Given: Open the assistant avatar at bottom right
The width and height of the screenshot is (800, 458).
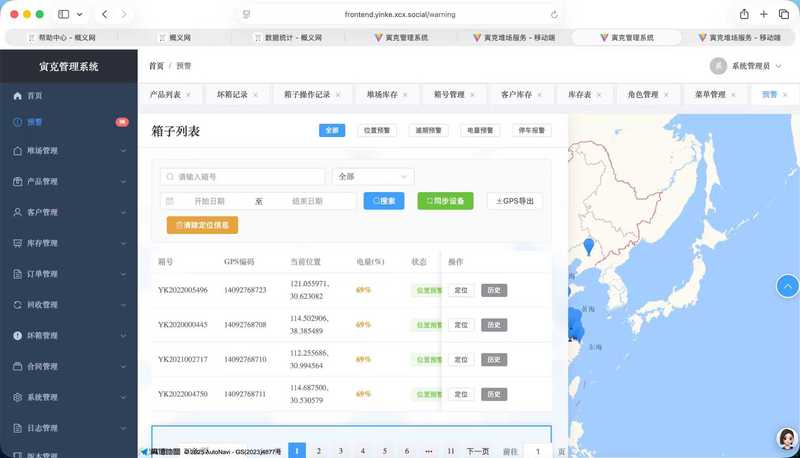Looking at the screenshot, I should (786, 440).
